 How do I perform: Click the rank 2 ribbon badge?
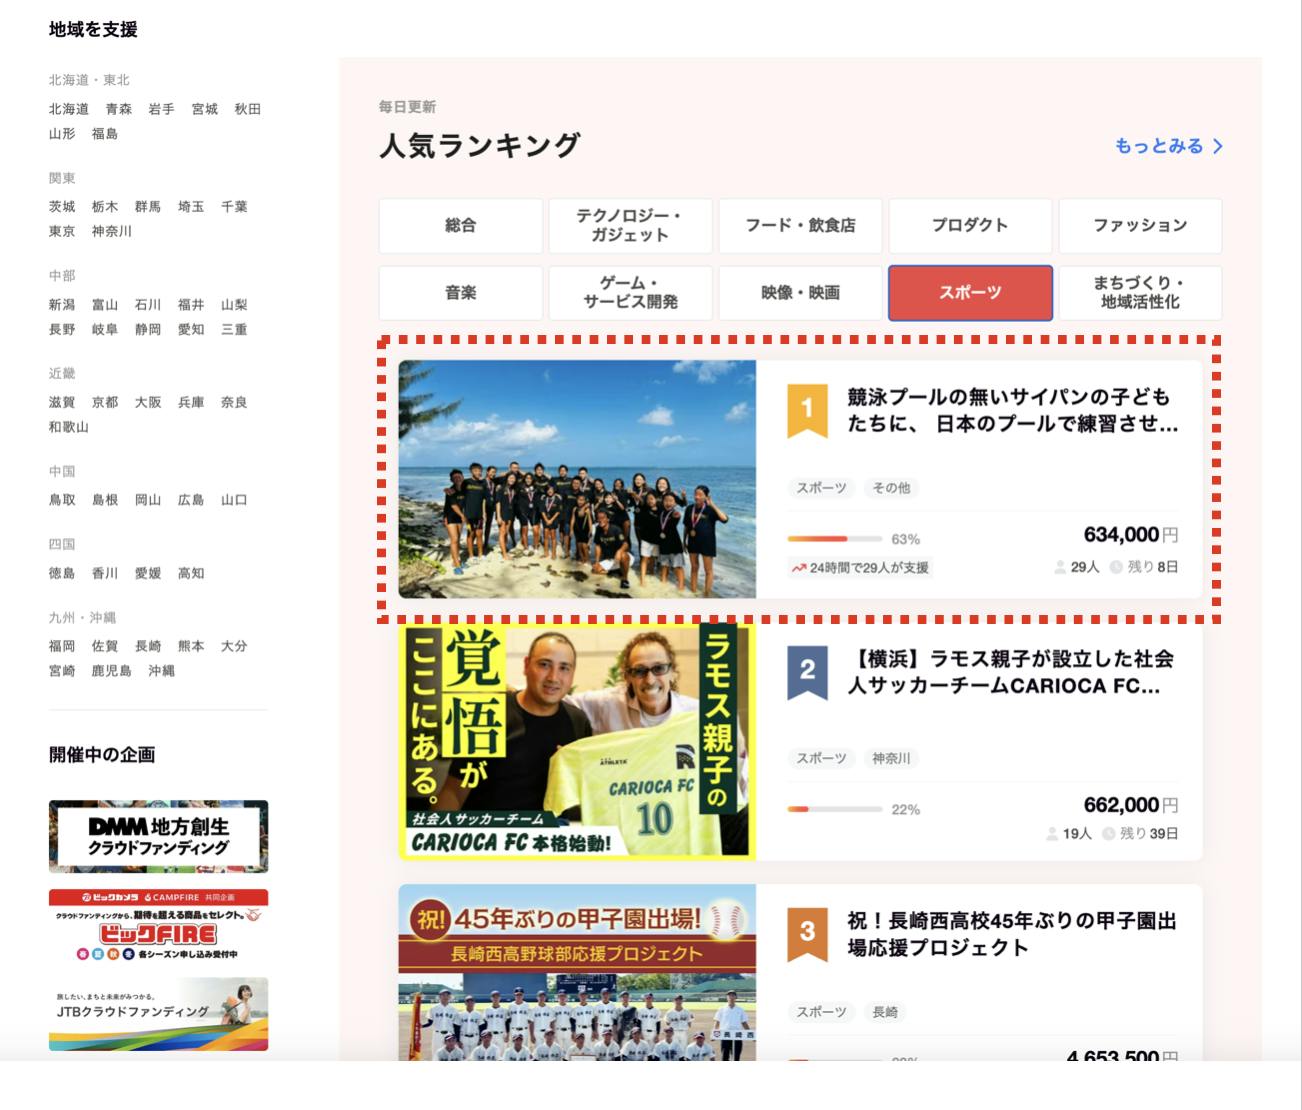point(807,671)
